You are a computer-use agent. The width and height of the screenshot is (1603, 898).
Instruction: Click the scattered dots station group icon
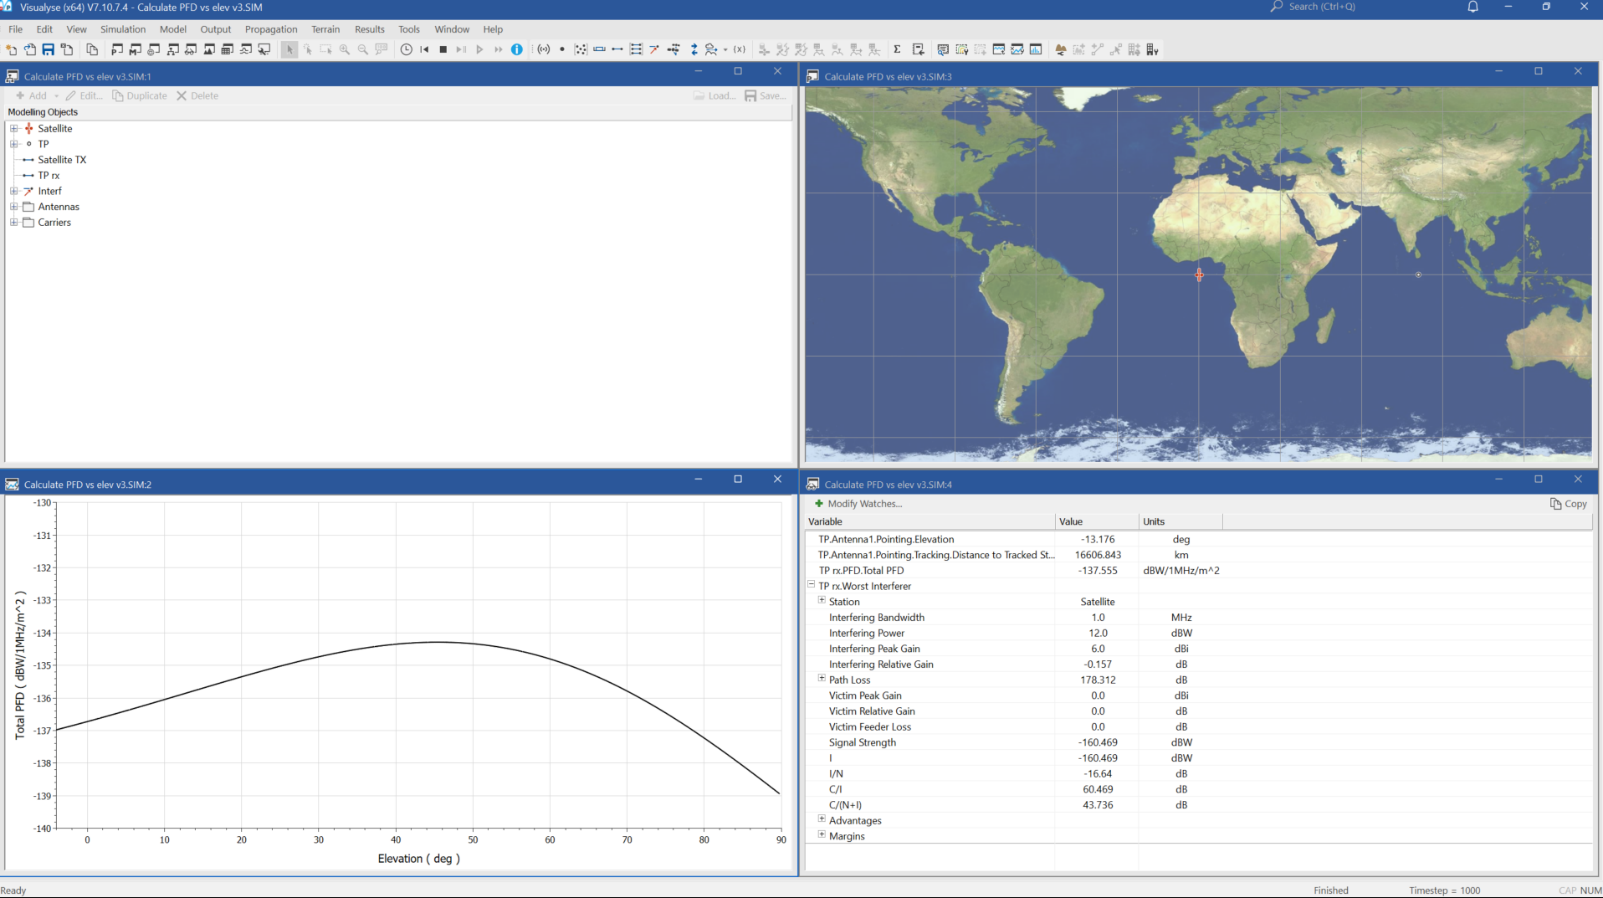(x=581, y=49)
